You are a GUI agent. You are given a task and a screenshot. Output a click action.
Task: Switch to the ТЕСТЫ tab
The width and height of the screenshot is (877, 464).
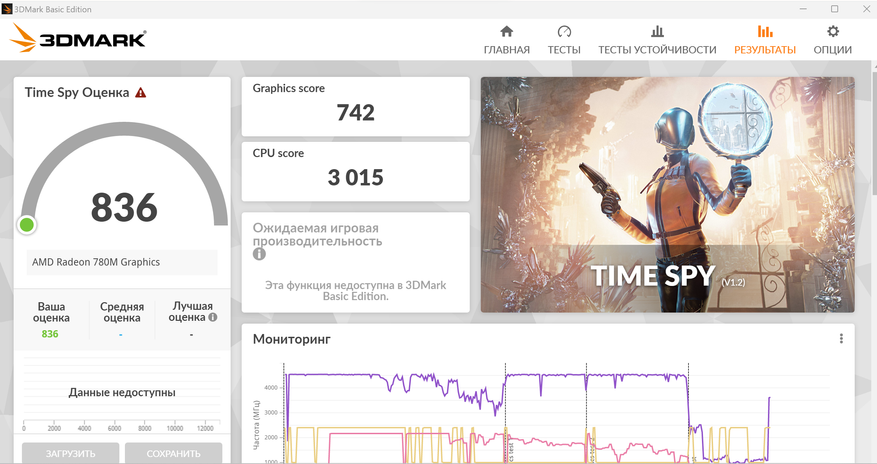pyautogui.click(x=564, y=40)
